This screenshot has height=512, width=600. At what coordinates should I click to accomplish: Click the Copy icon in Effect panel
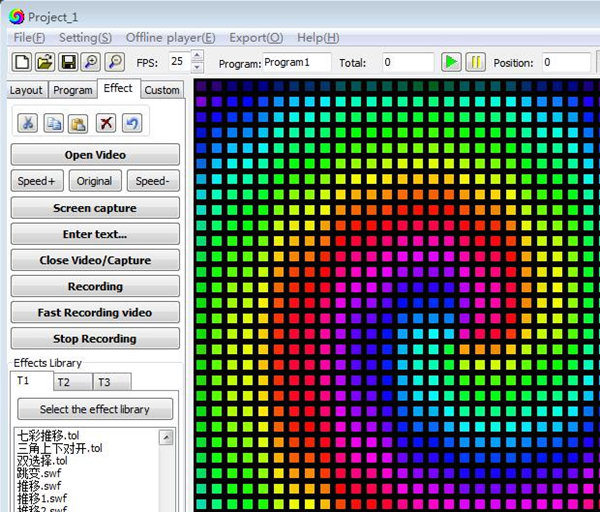pos(54,123)
